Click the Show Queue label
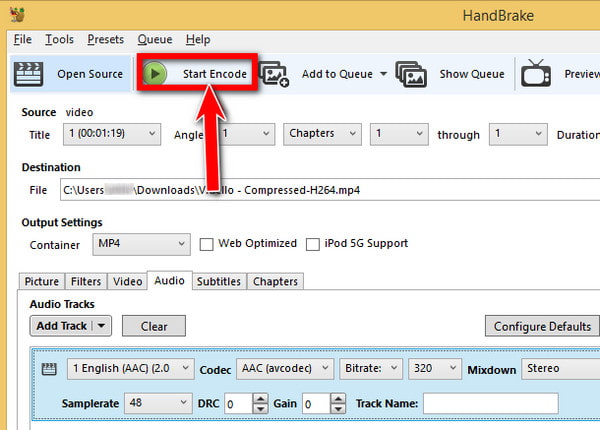600x430 pixels. (472, 74)
